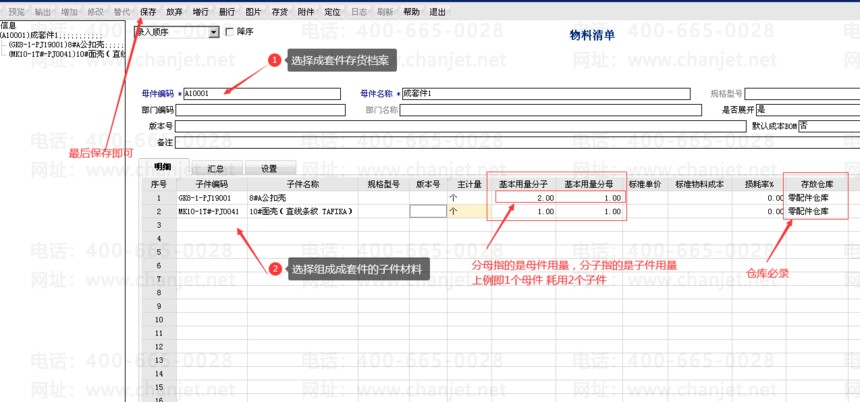Open the 存货 toolbar item
This screenshot has width=860, height=402.
click(x=280, y=12)
